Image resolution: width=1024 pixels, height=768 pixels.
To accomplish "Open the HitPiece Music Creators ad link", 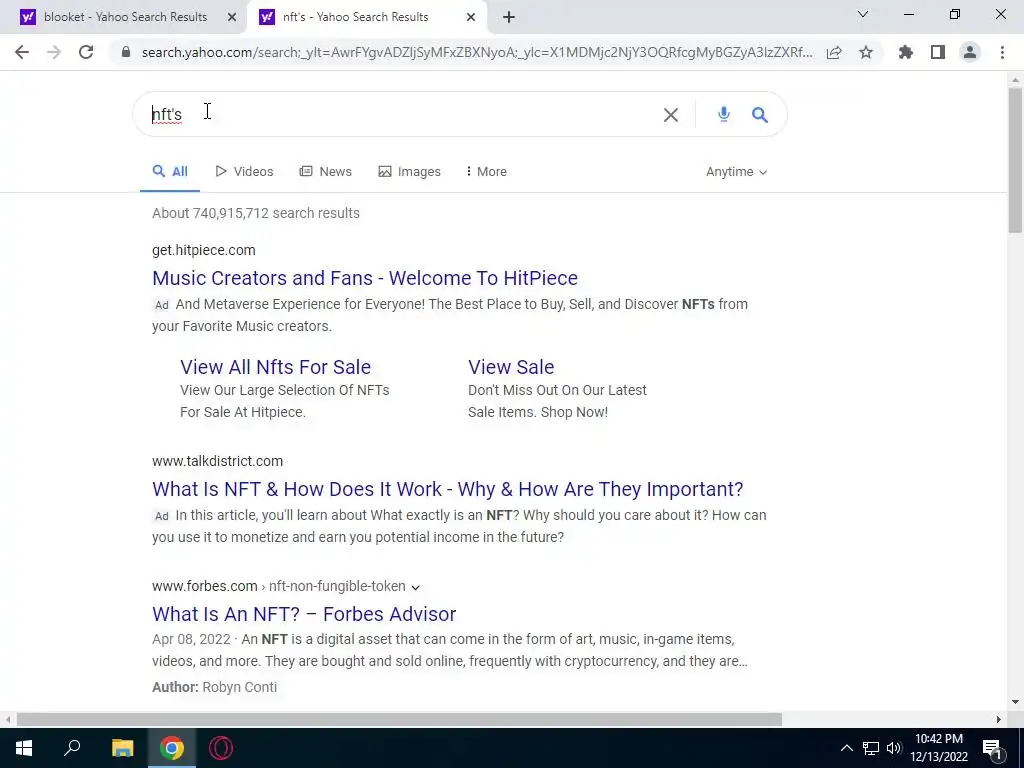I will coord(365,278).
